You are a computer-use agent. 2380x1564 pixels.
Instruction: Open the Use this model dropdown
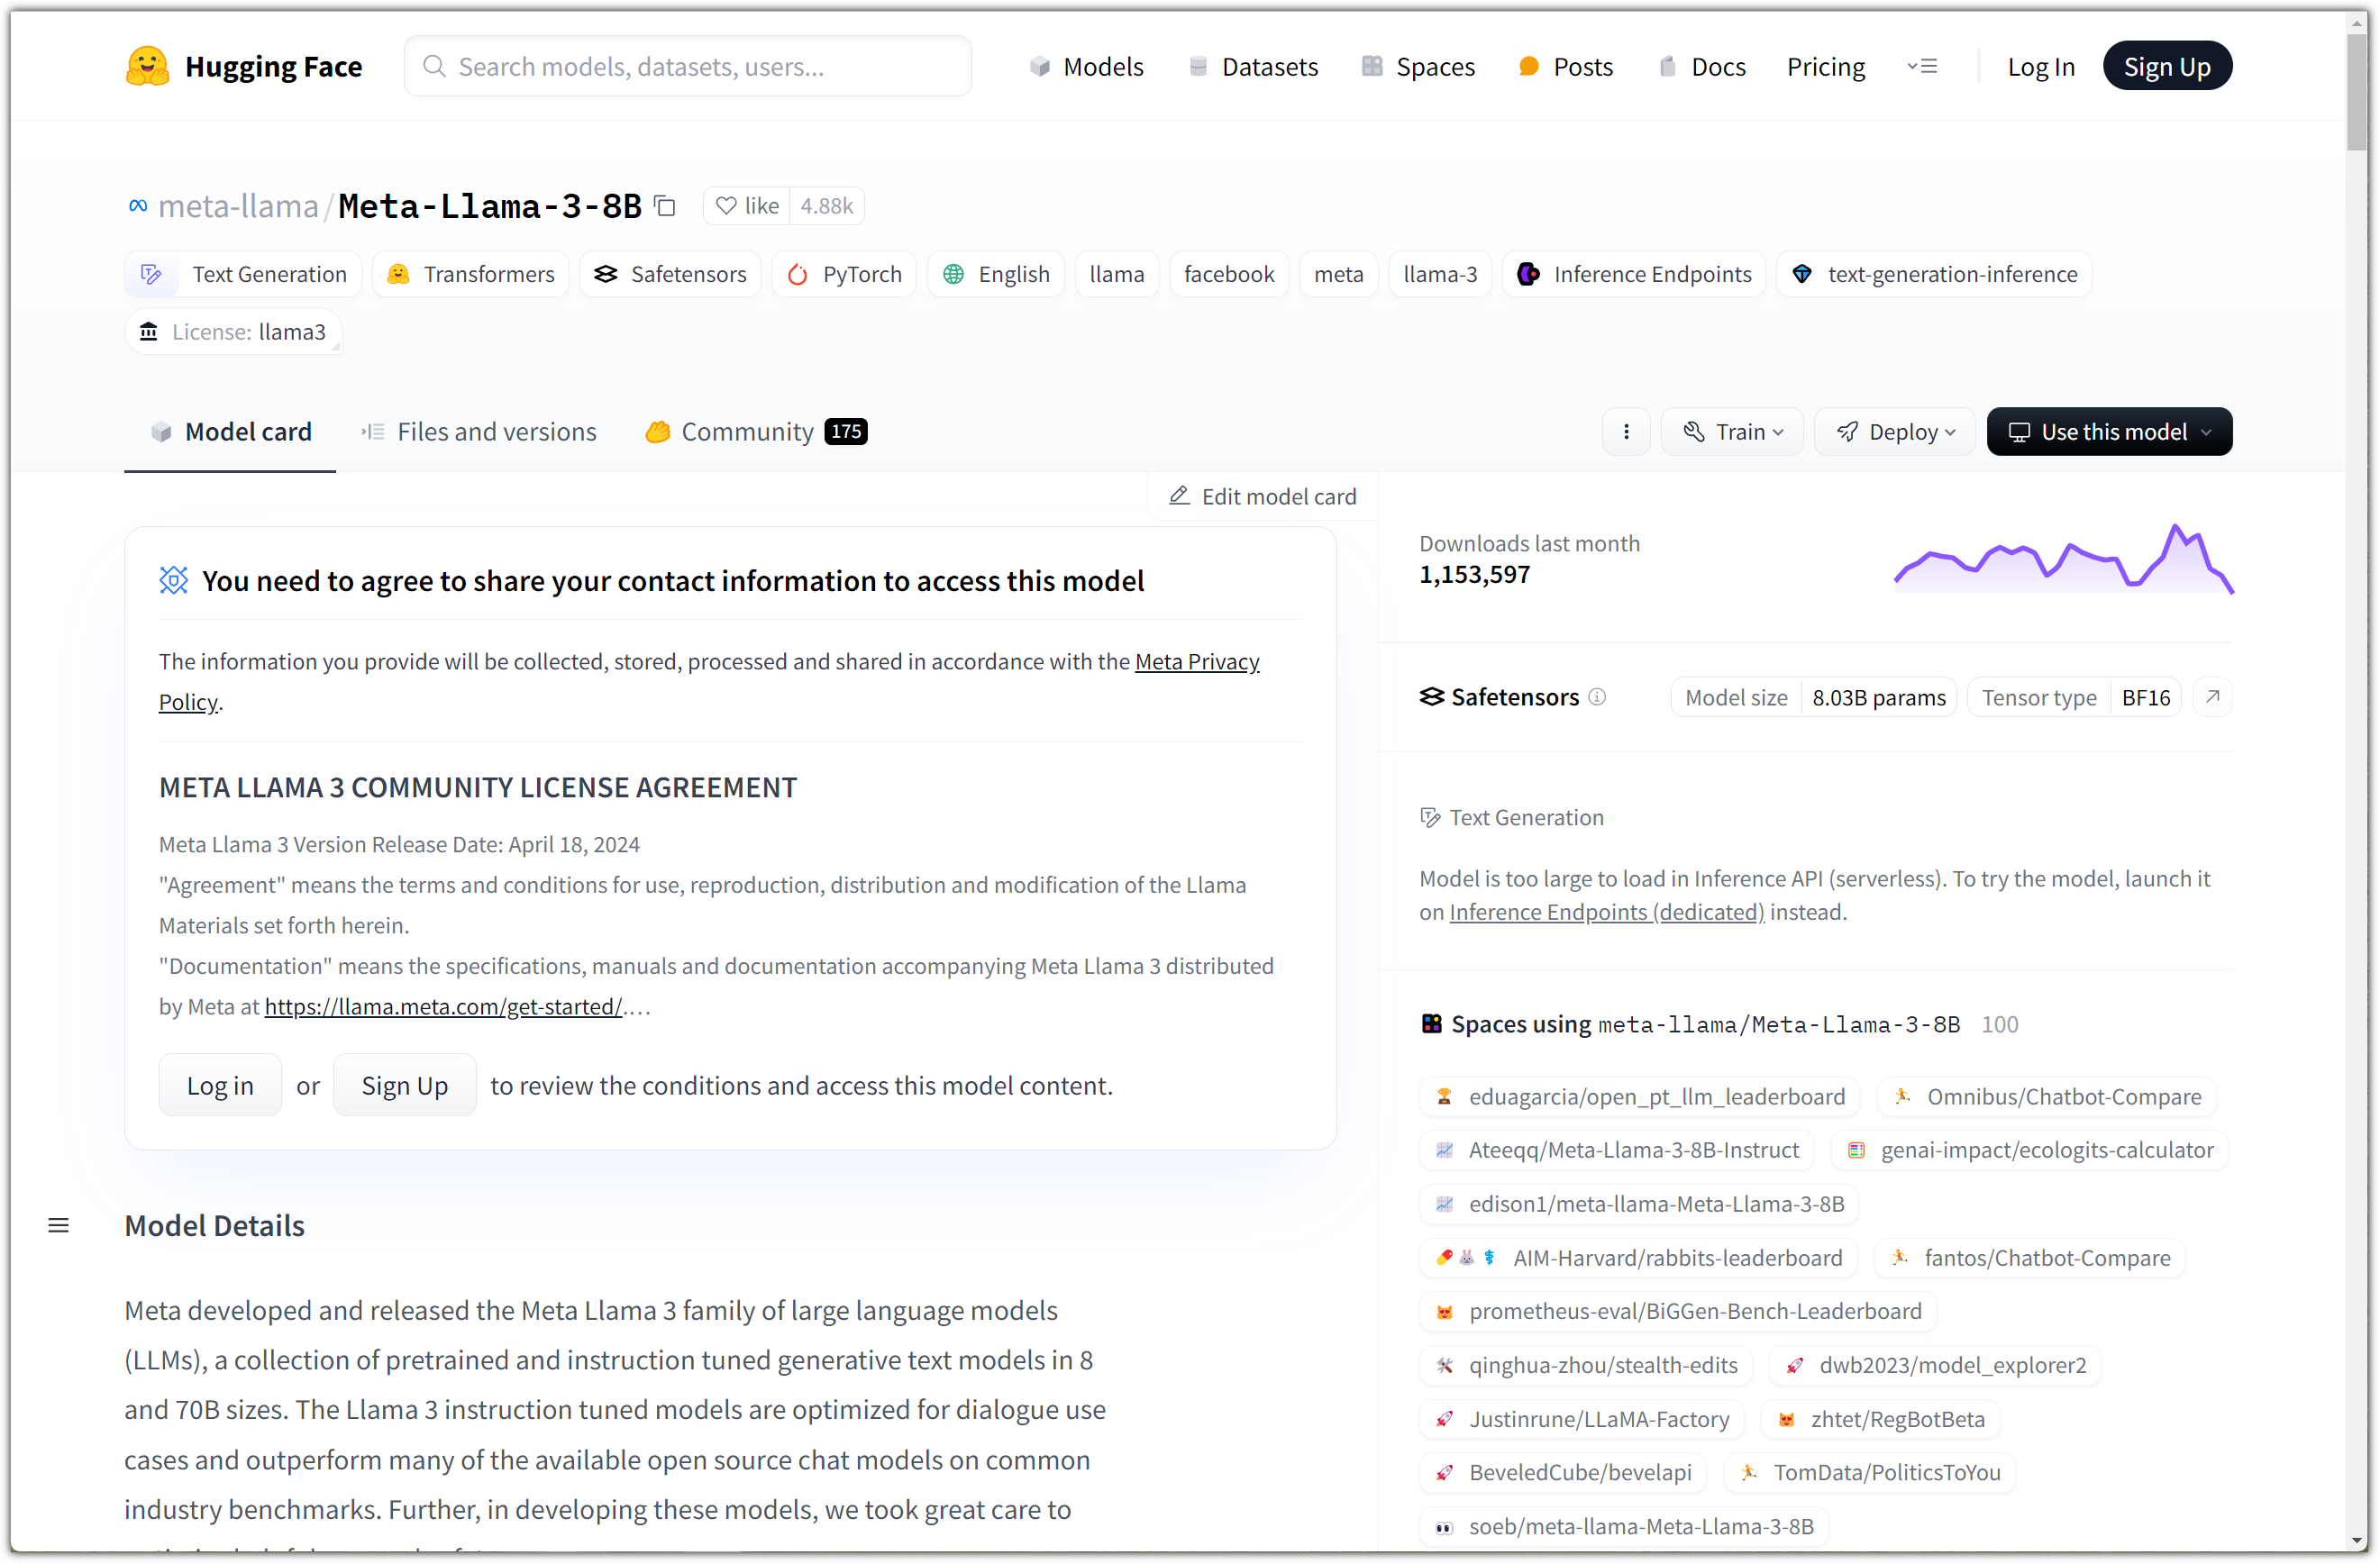2109,432
